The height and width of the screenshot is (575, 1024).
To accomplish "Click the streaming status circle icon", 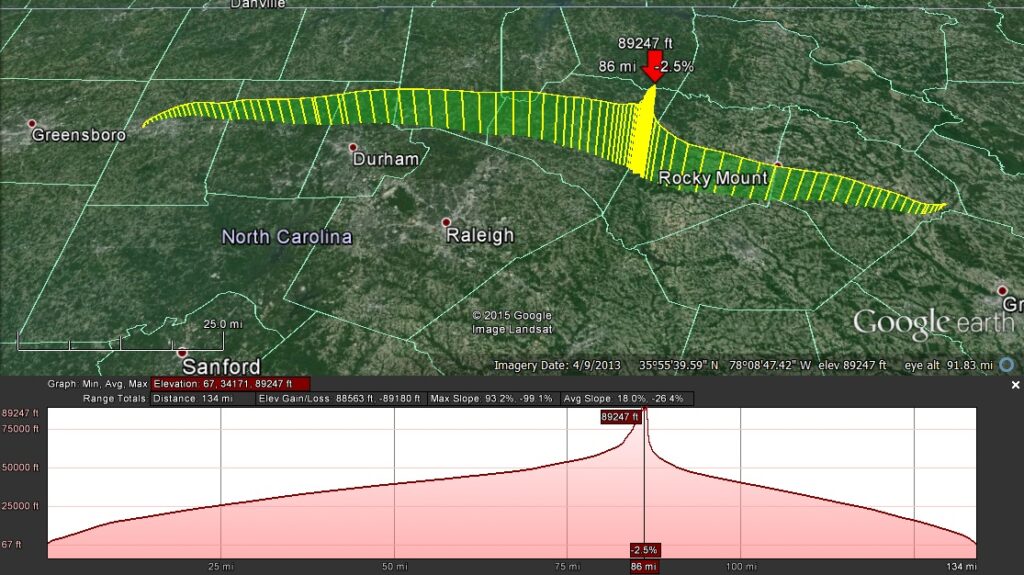I will [1006, 366].
